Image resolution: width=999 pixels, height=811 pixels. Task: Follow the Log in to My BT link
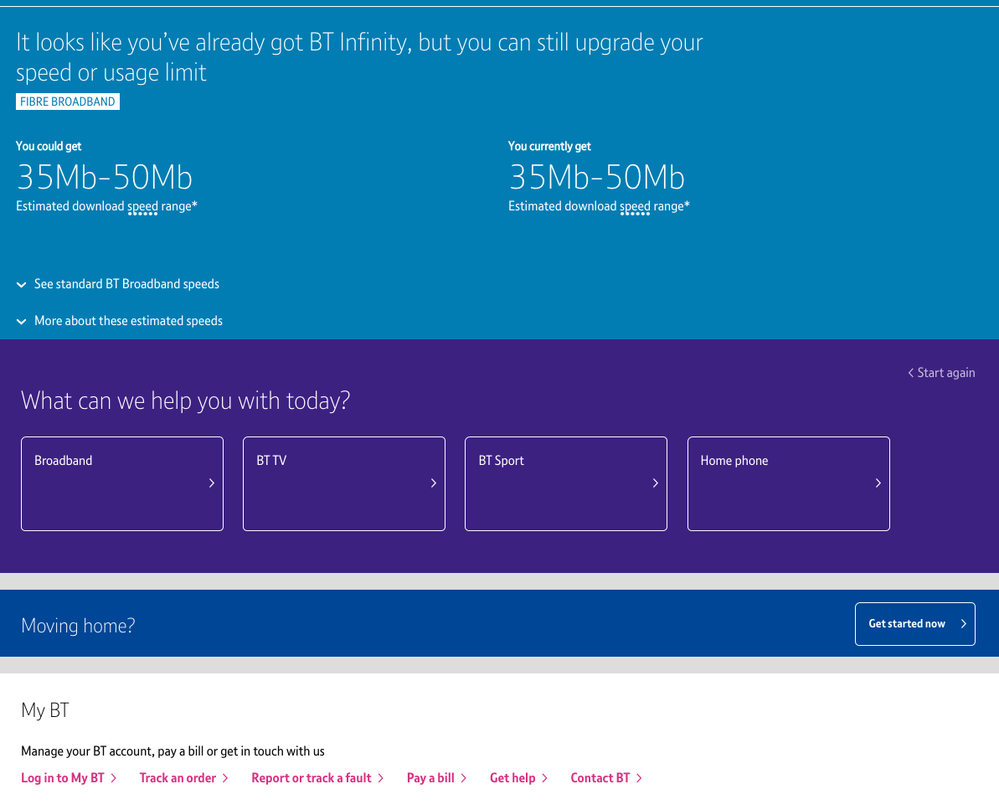[69, 778]
